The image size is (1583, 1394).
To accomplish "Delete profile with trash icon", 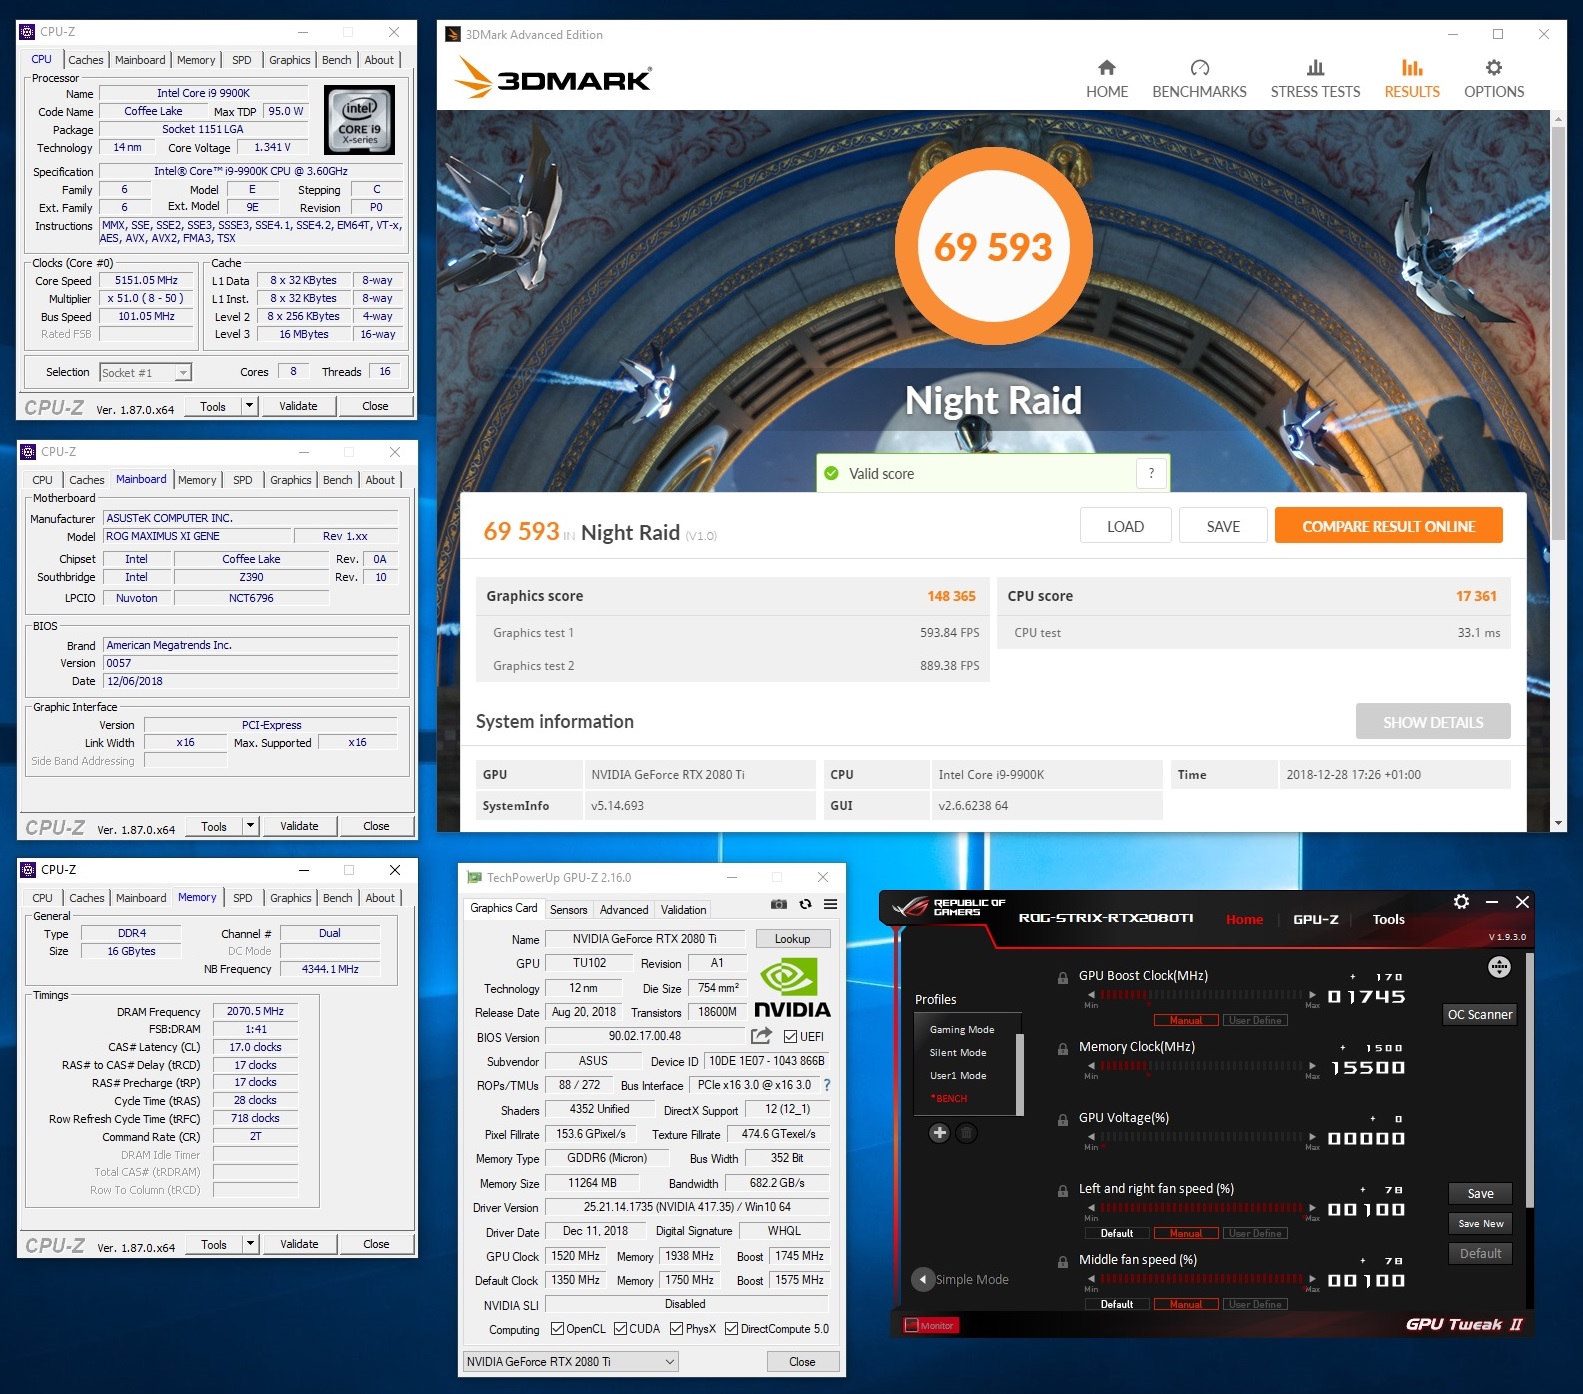I will 966,1133.
